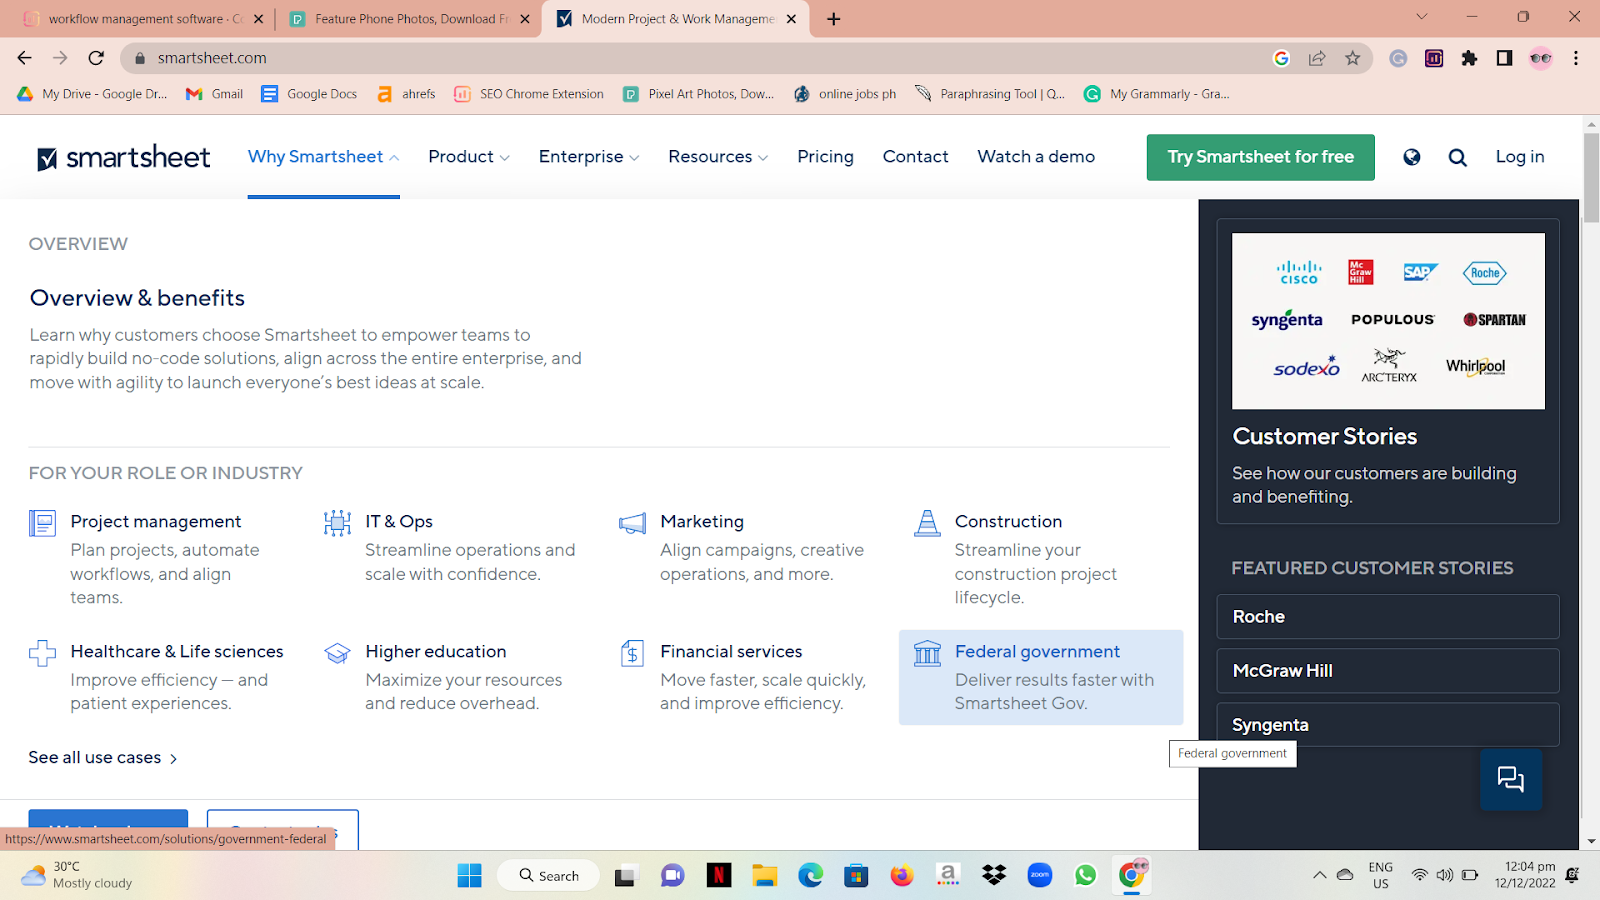Go back to the previous page
The width and height of the screenshot is (1600, 900).
[x=25, y=58]
